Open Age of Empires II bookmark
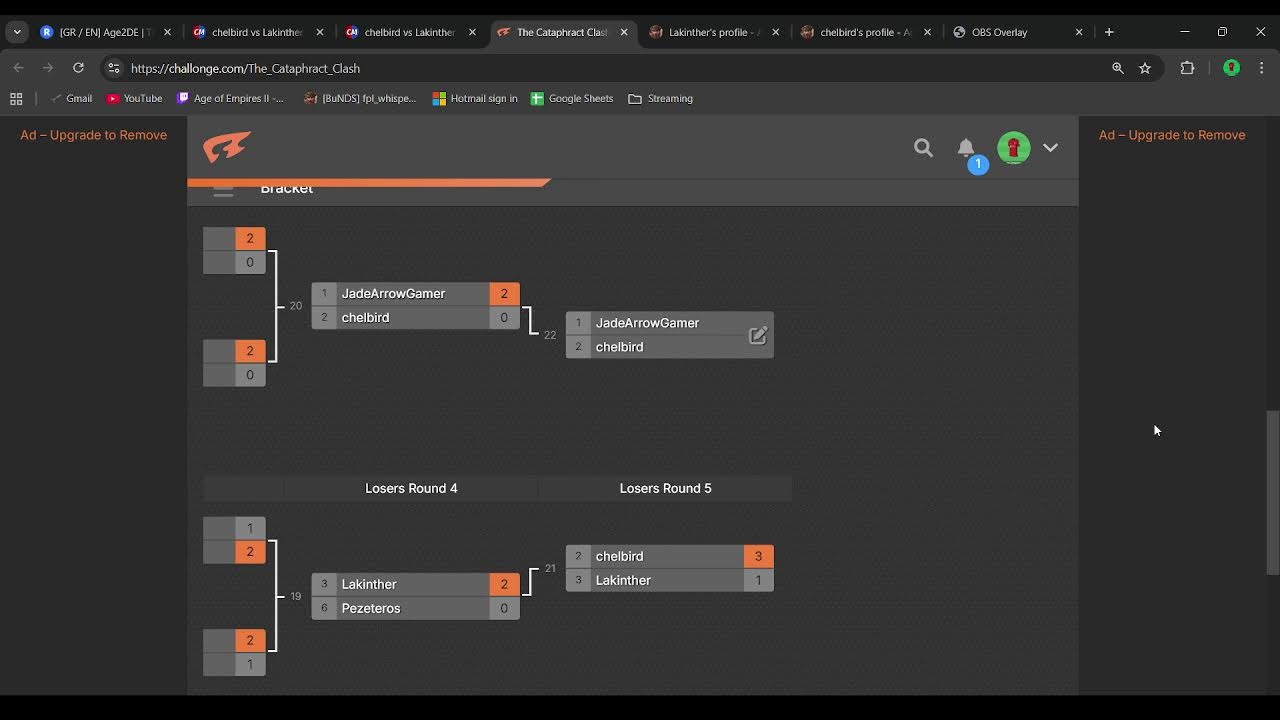The height and width of the screenshot is (720, 1280). coord(230,98)
